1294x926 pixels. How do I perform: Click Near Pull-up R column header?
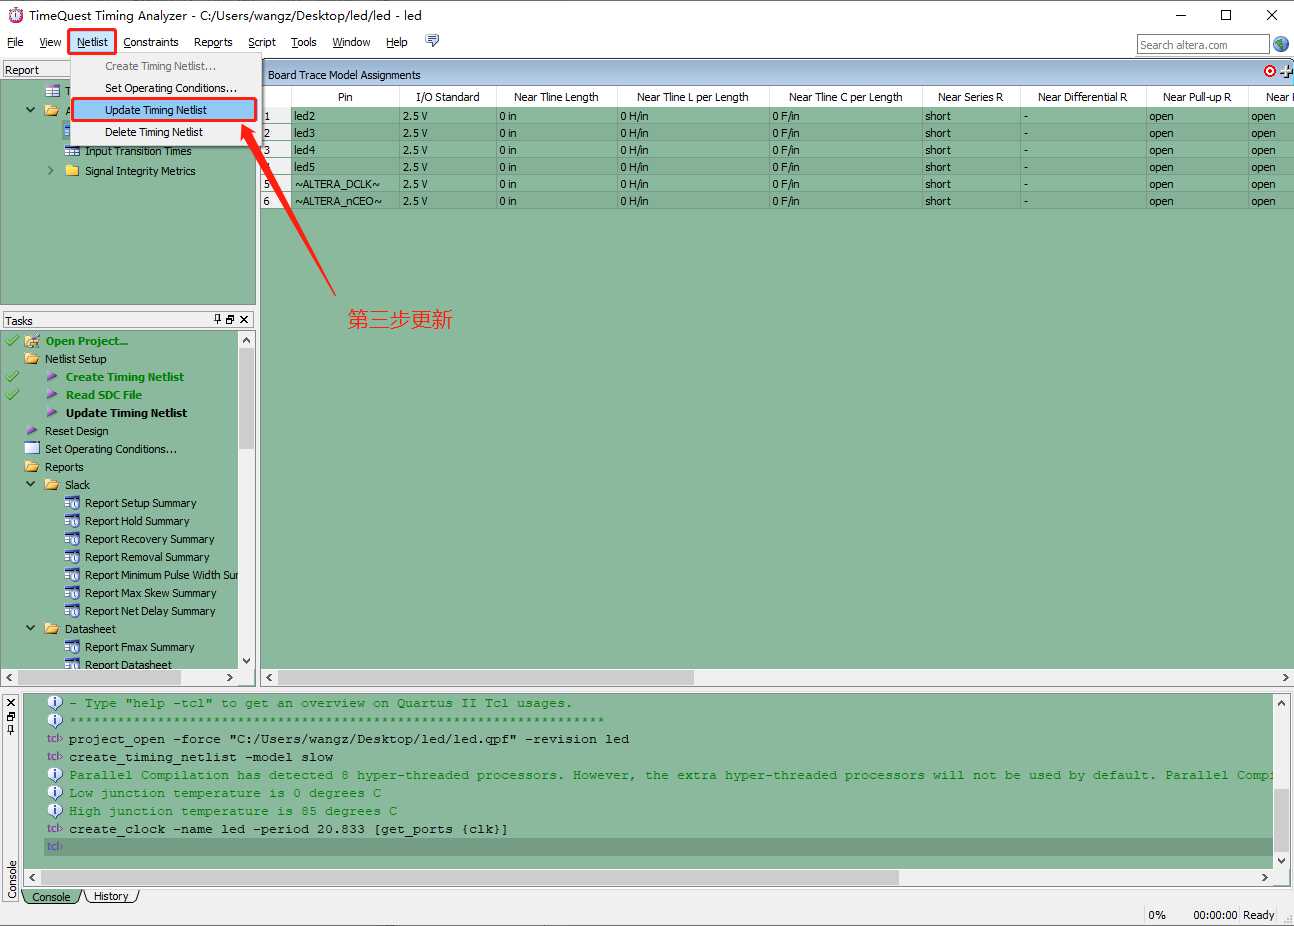click(1197, 97)
